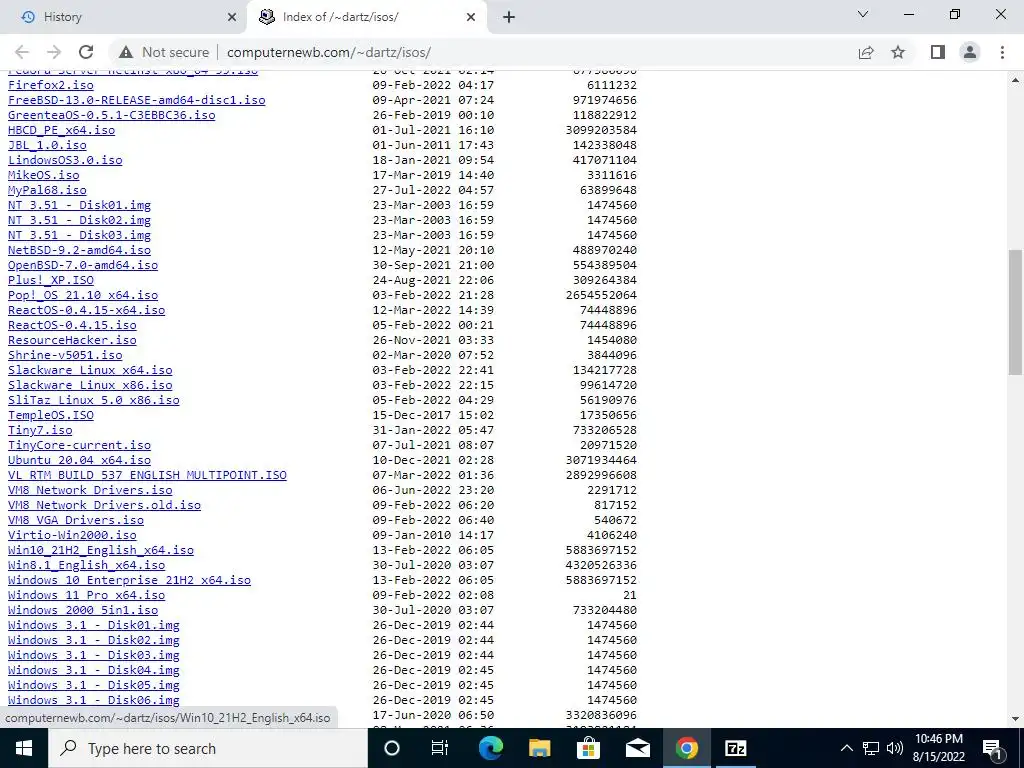This screenshot has width=1024, height=768.
Task: Open NT_3.51_-_Disk02.img link
Action: pos(79,220)
